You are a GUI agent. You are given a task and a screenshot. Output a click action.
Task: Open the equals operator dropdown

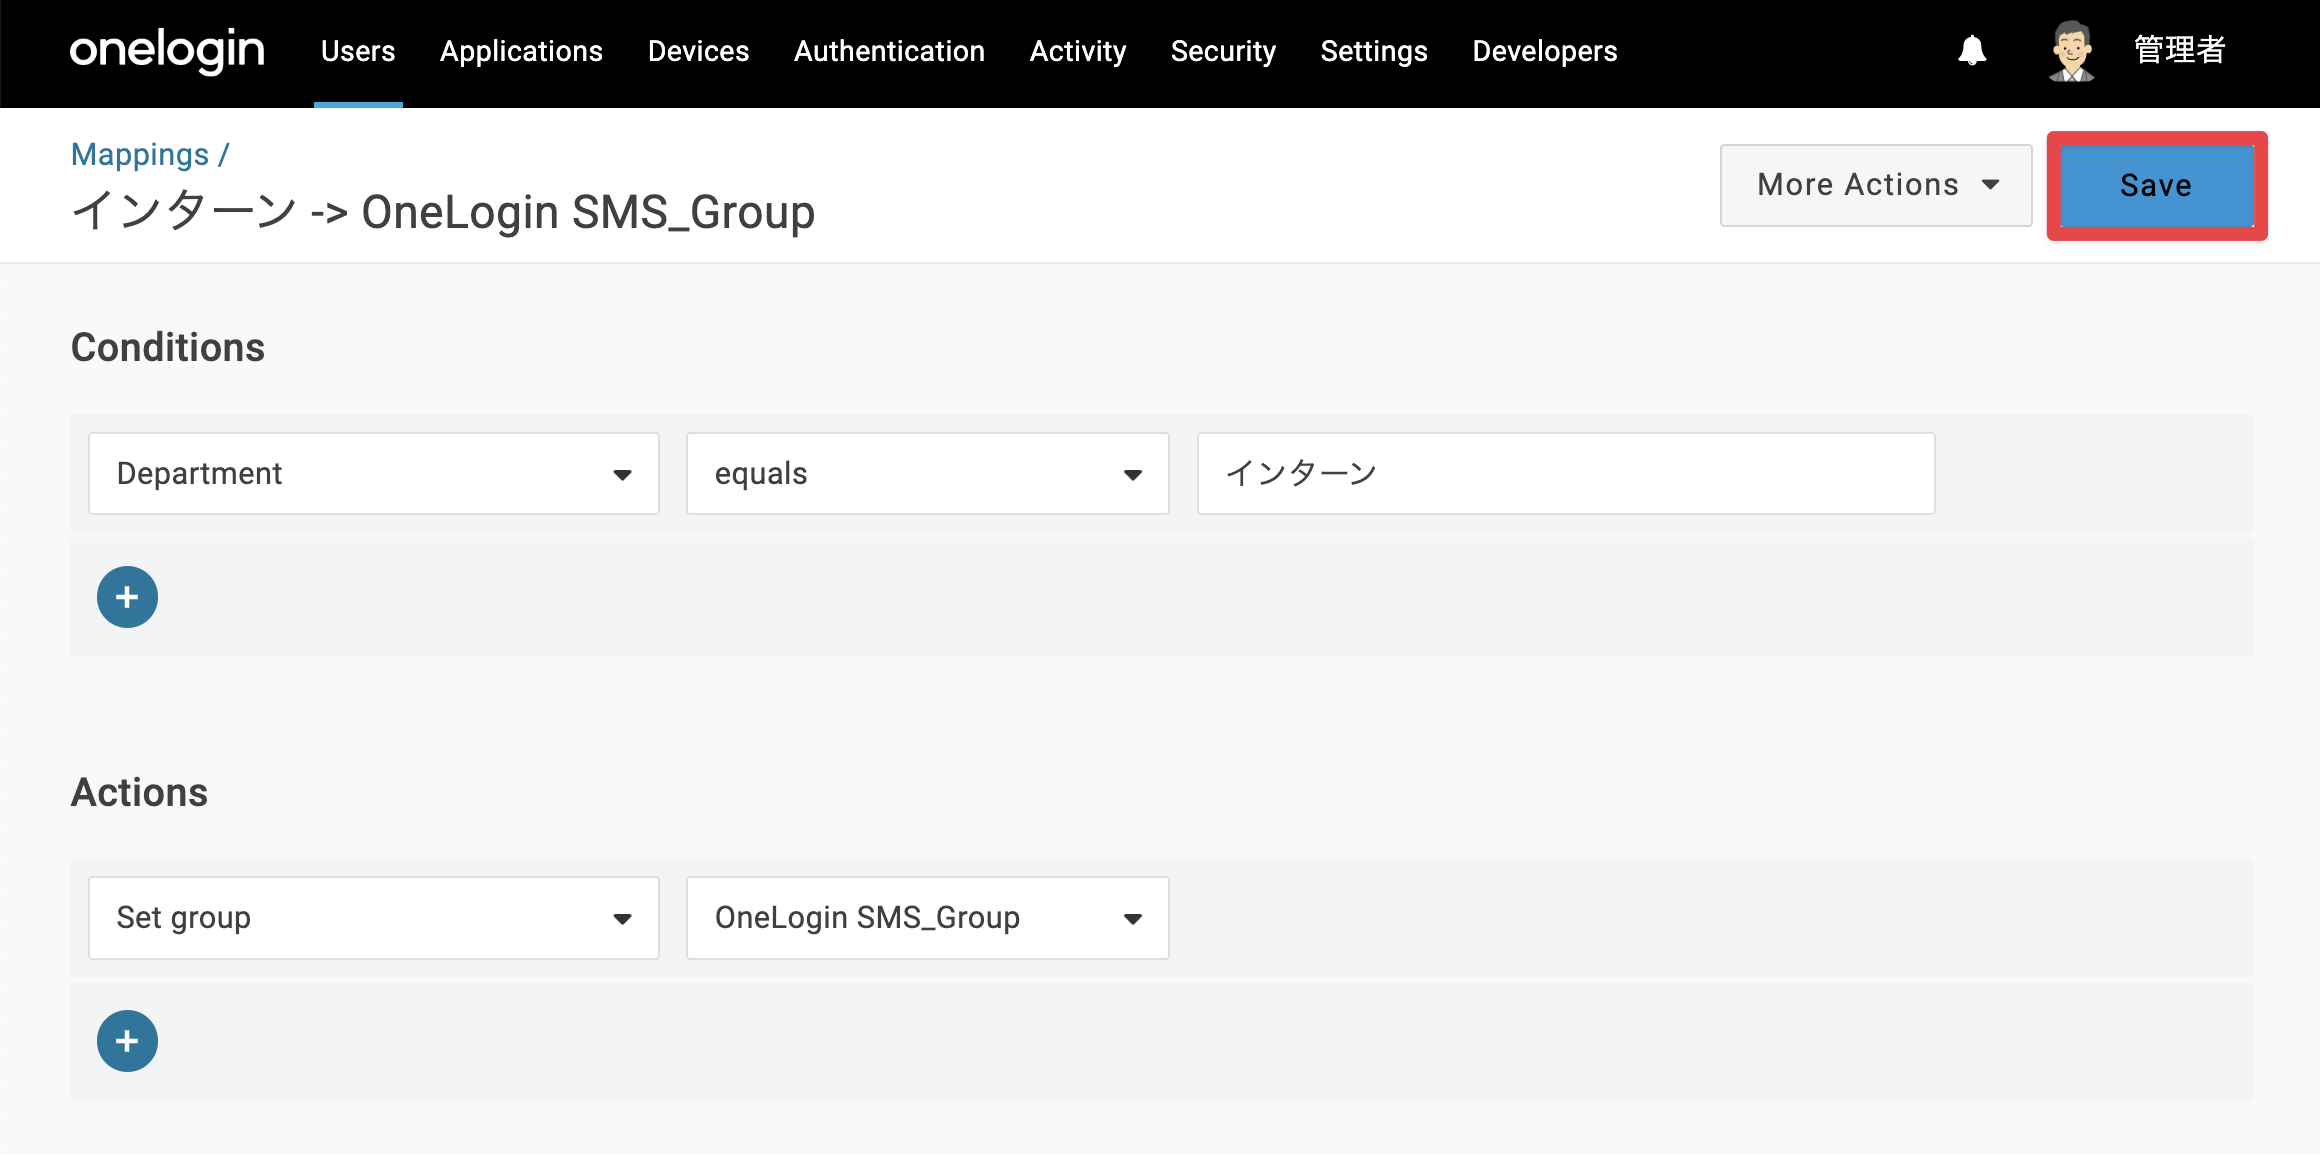tap(928, 474)
